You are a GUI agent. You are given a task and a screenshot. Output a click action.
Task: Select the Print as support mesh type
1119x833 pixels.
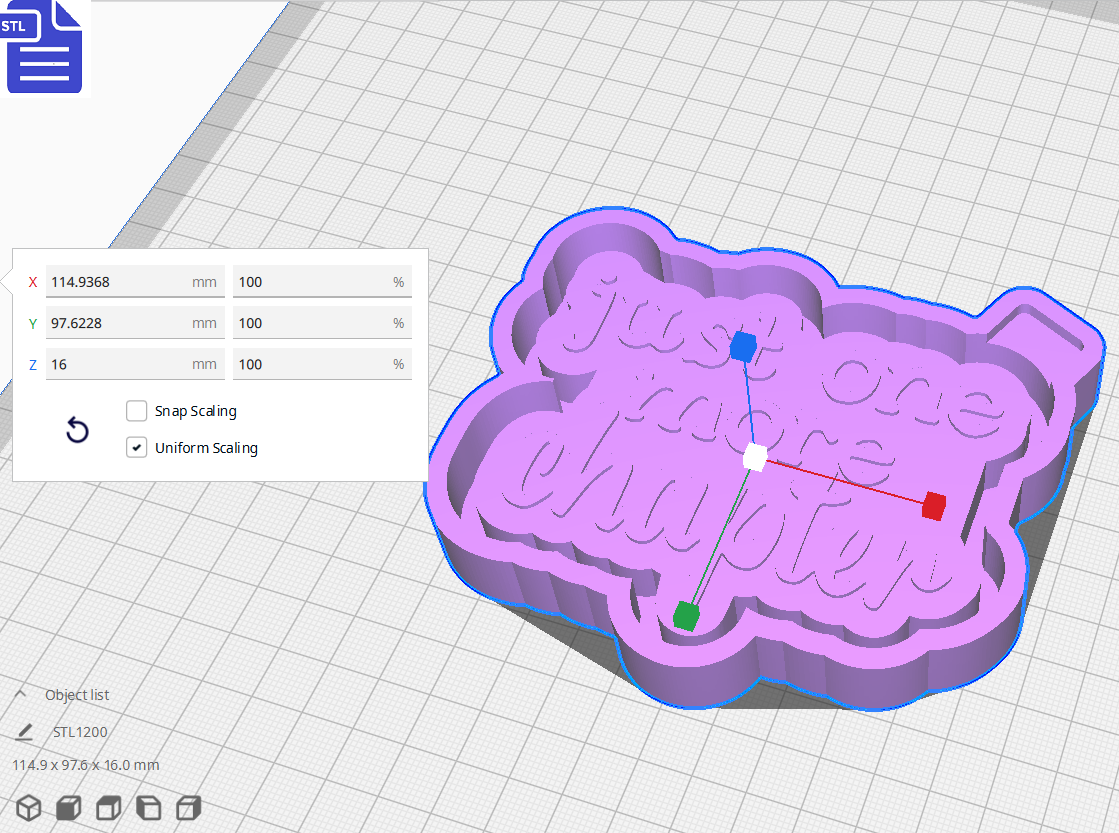click(68, 807)
